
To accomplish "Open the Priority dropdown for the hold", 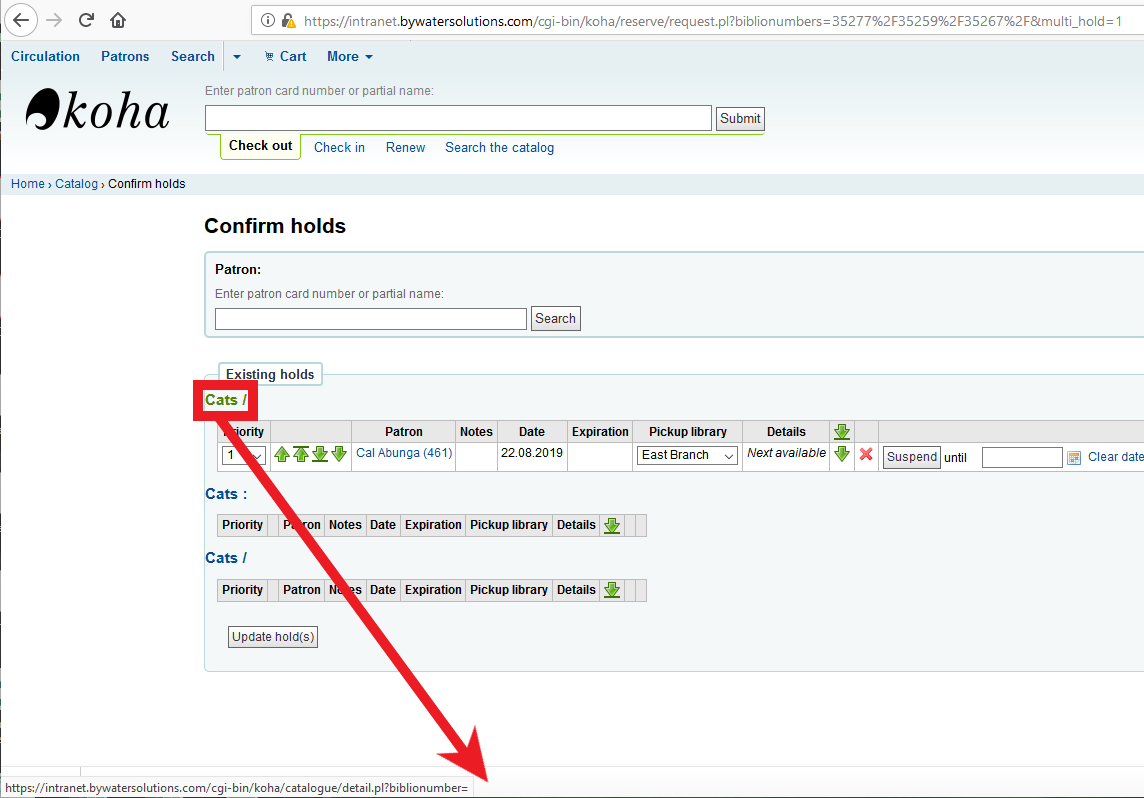I will pos(243,456).
